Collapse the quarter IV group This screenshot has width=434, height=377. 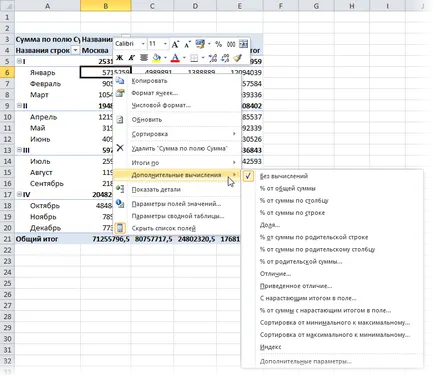click(x=19, y=194)
